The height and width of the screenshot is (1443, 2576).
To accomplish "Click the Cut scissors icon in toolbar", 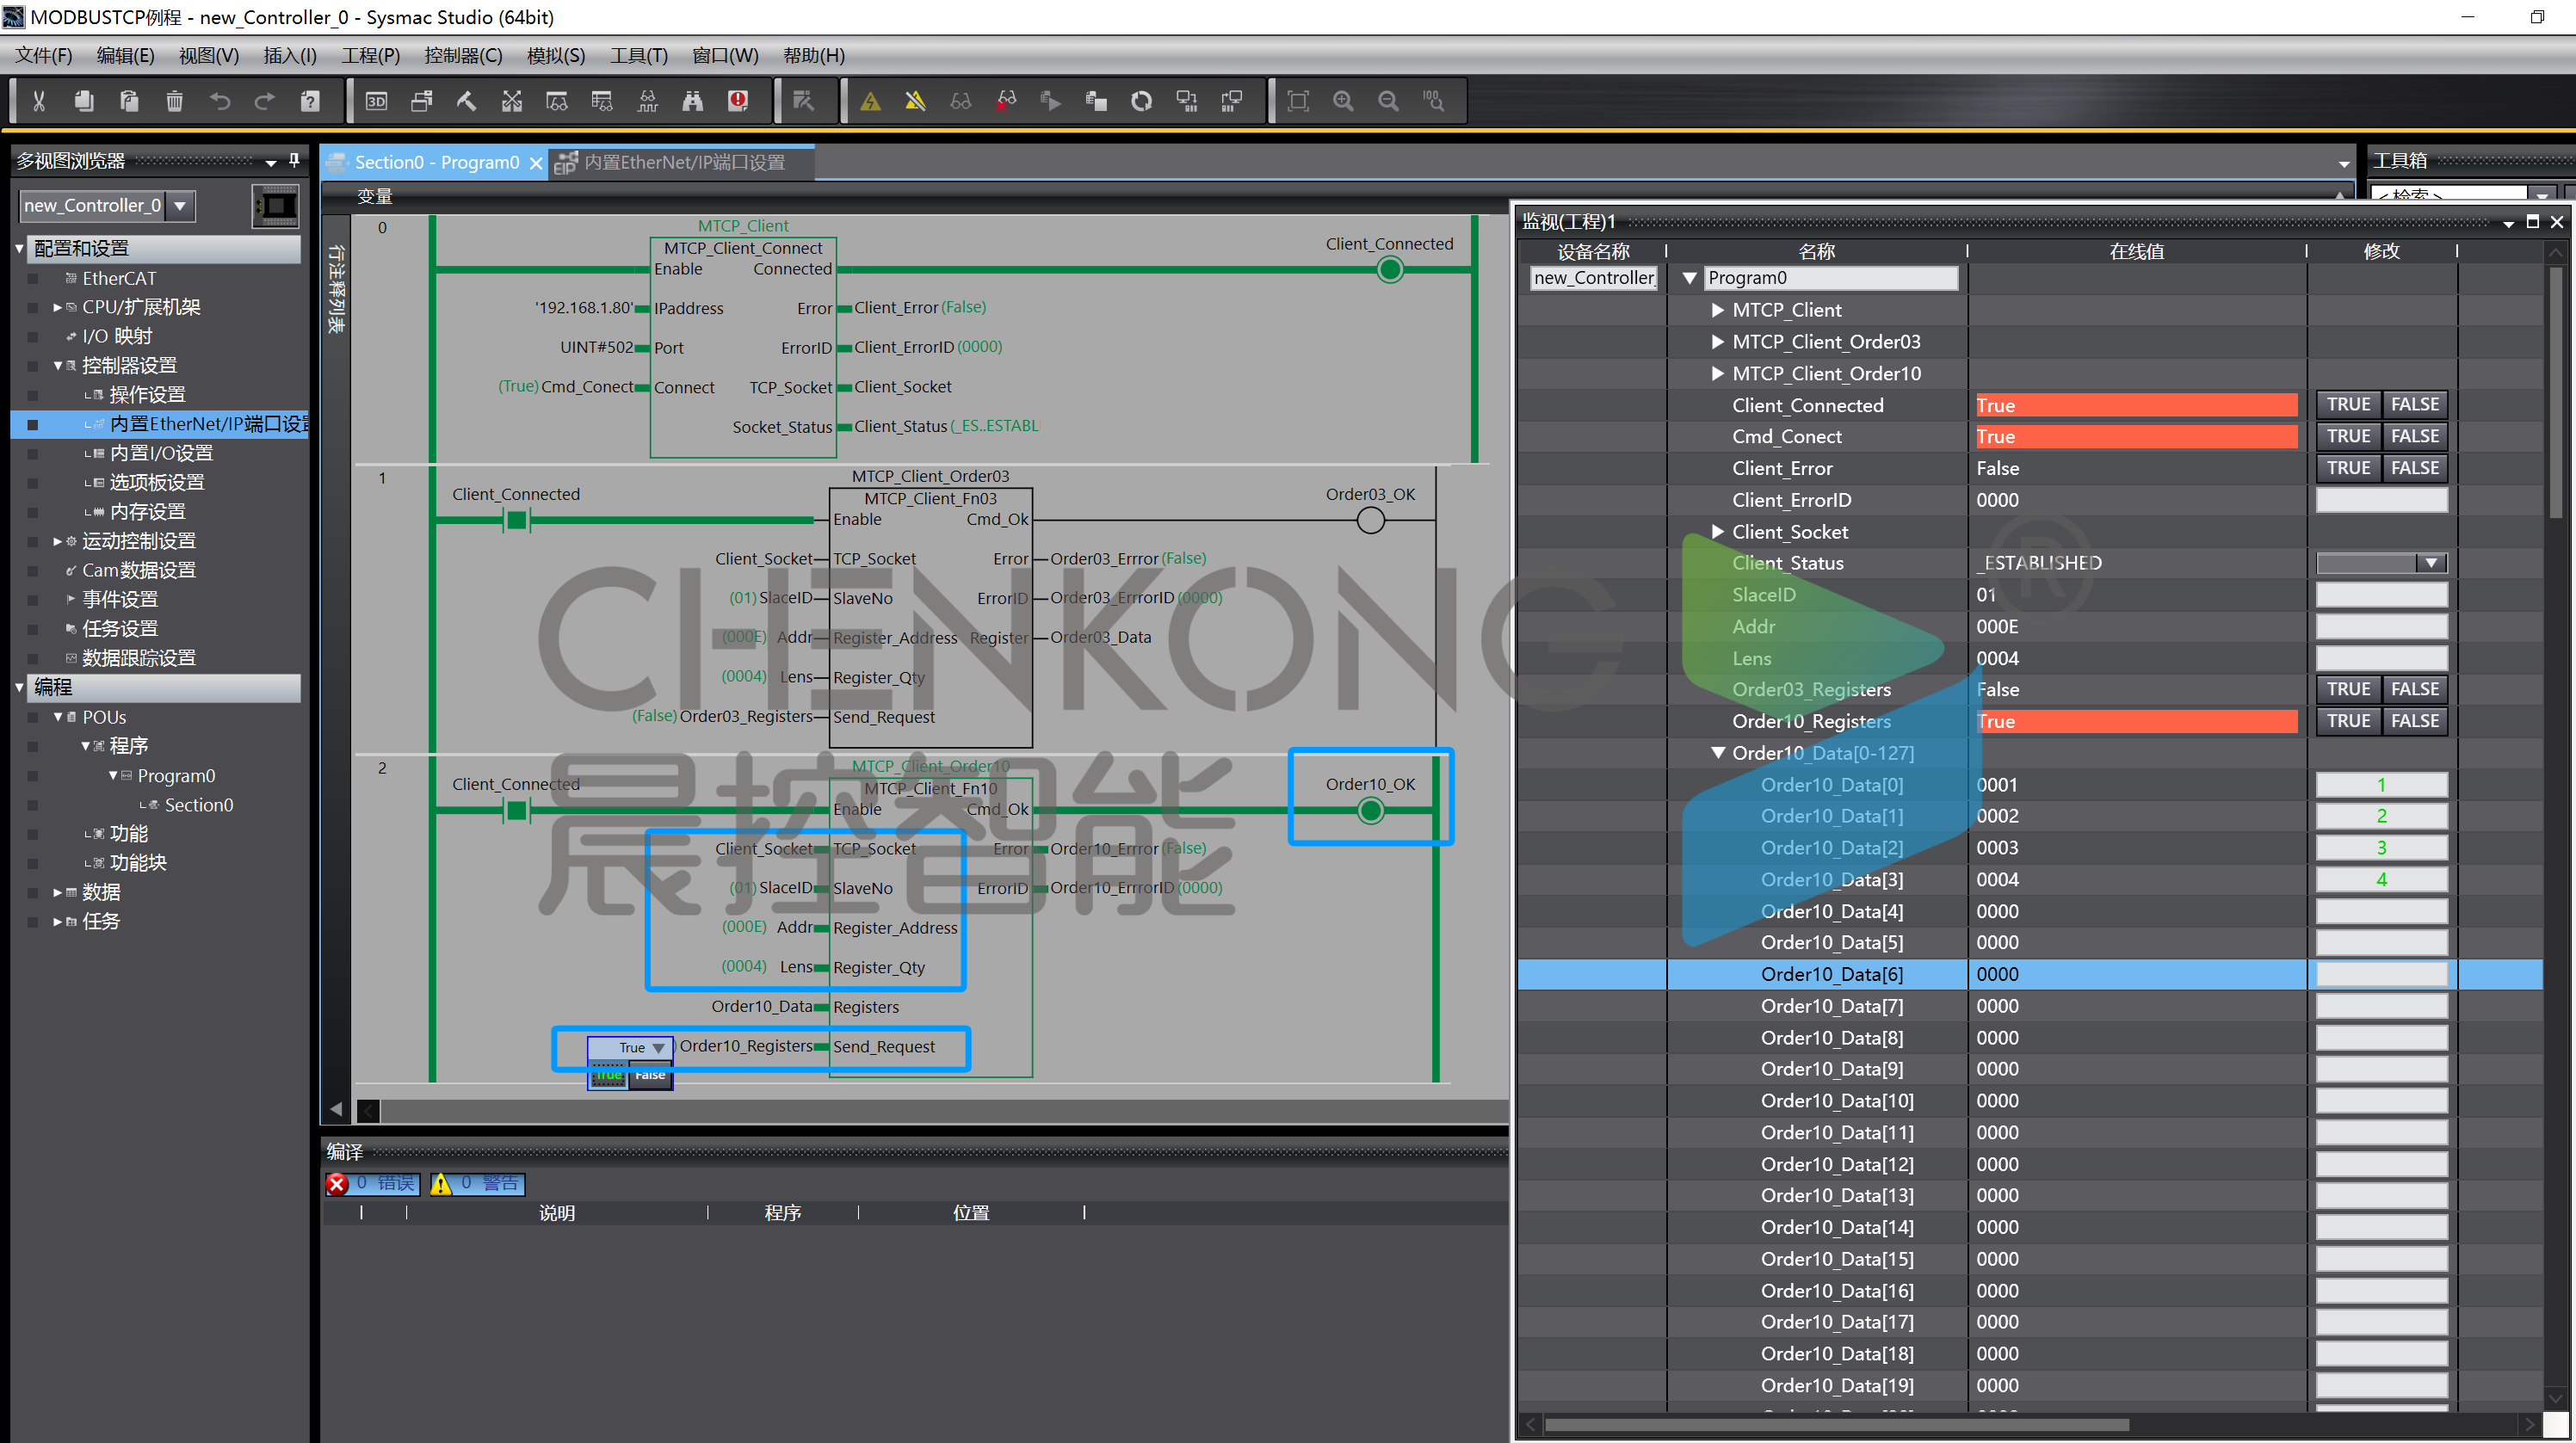I will tap(39, 101).
